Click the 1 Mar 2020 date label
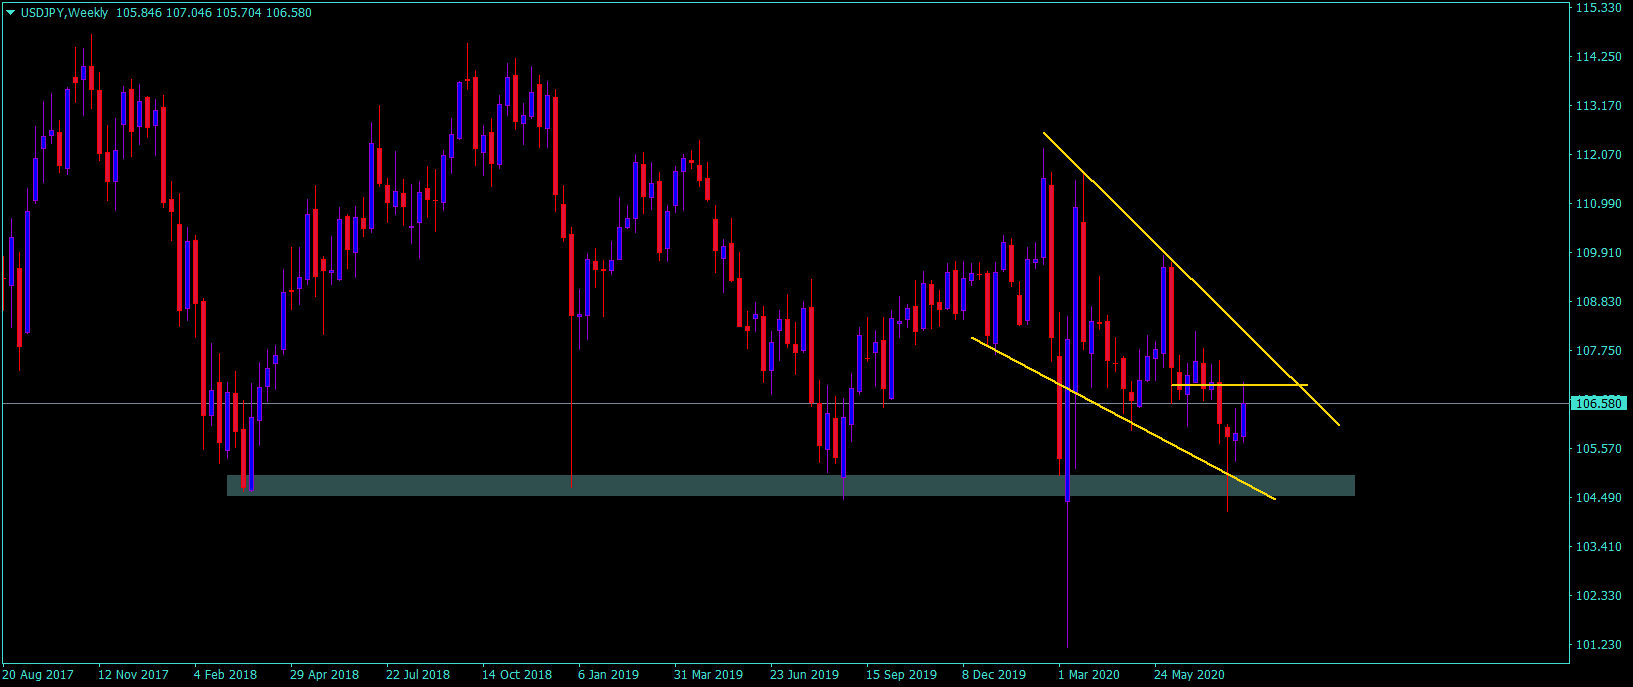The height and width of the screenshot is (687, 1633). tap(1089, 675)
